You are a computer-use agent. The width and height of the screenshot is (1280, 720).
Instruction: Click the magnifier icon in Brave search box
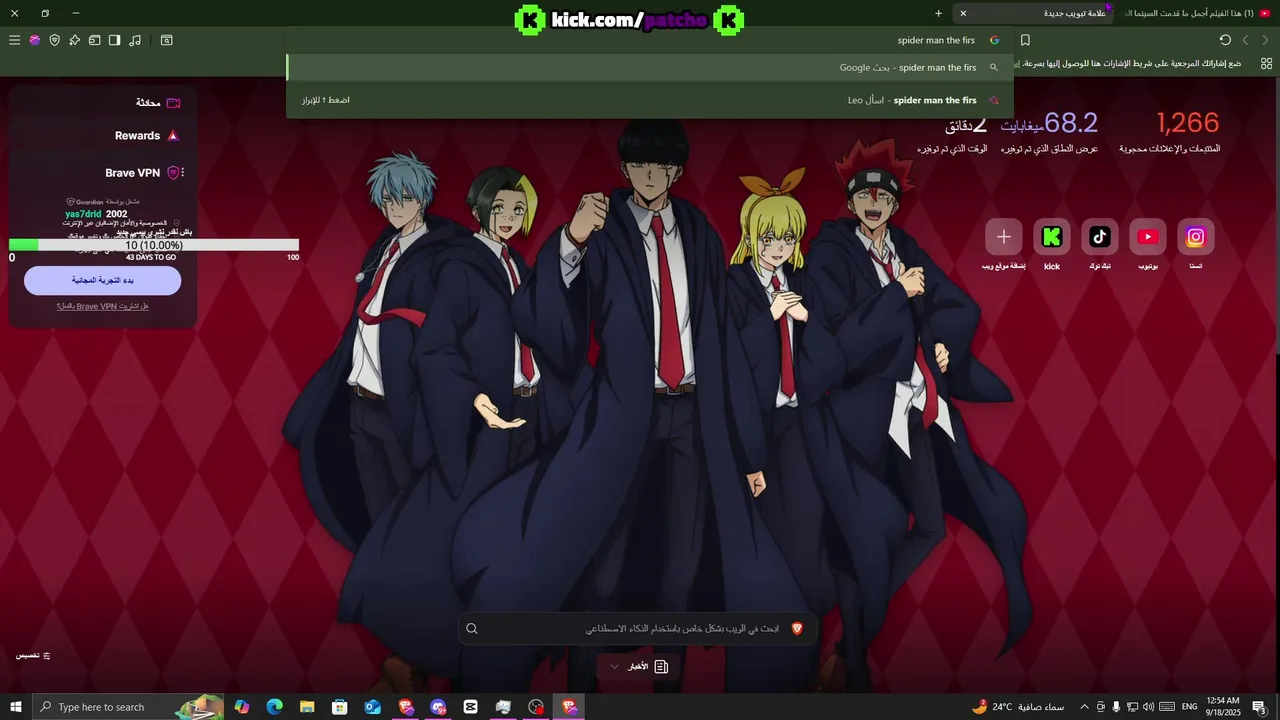pyautogui.click(x=472, y=628)
